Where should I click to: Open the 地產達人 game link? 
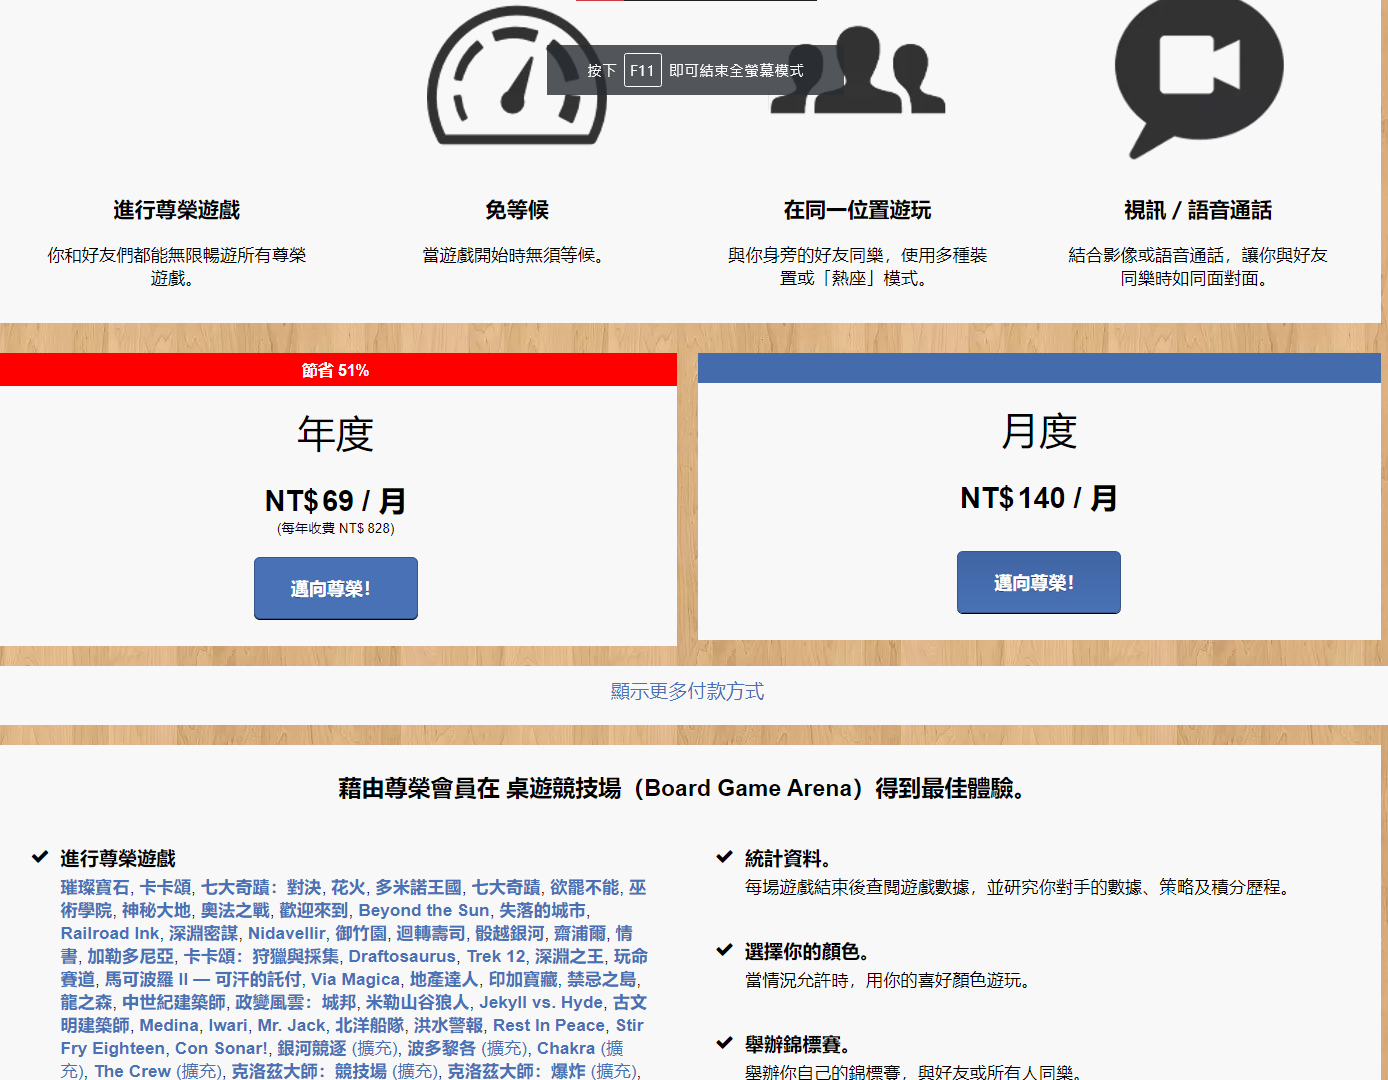[444, 979]
